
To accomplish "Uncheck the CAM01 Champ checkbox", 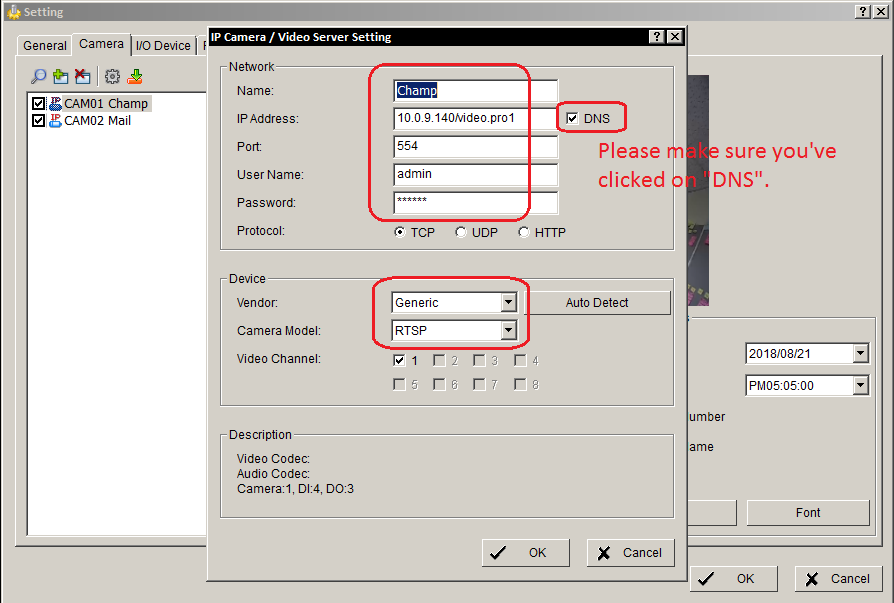I will [39, 104].
